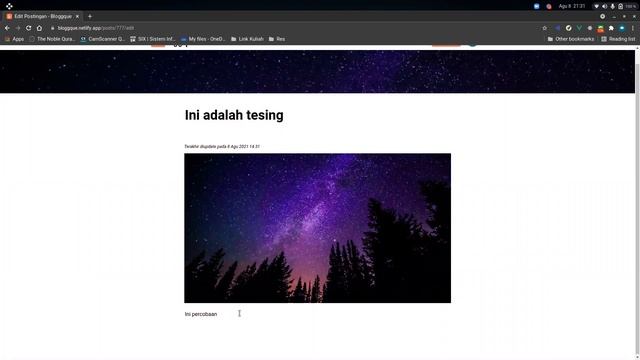
Task: Close the Edit Postingan tab
Action: 77,16
